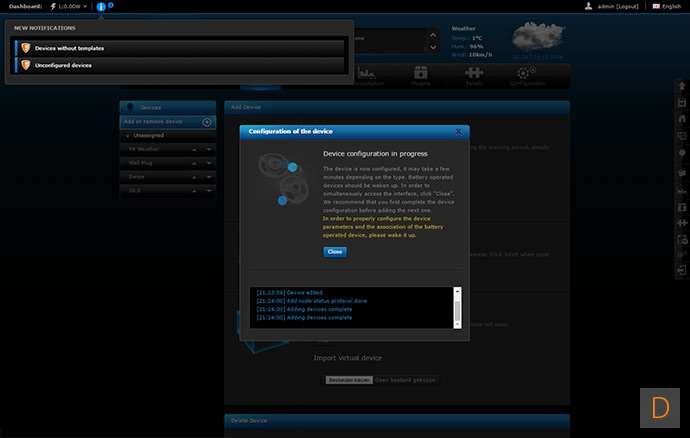Screen dimensions: 690x438
Task: Click the plus icon on Add or remove device
Action: coord(207,122)
